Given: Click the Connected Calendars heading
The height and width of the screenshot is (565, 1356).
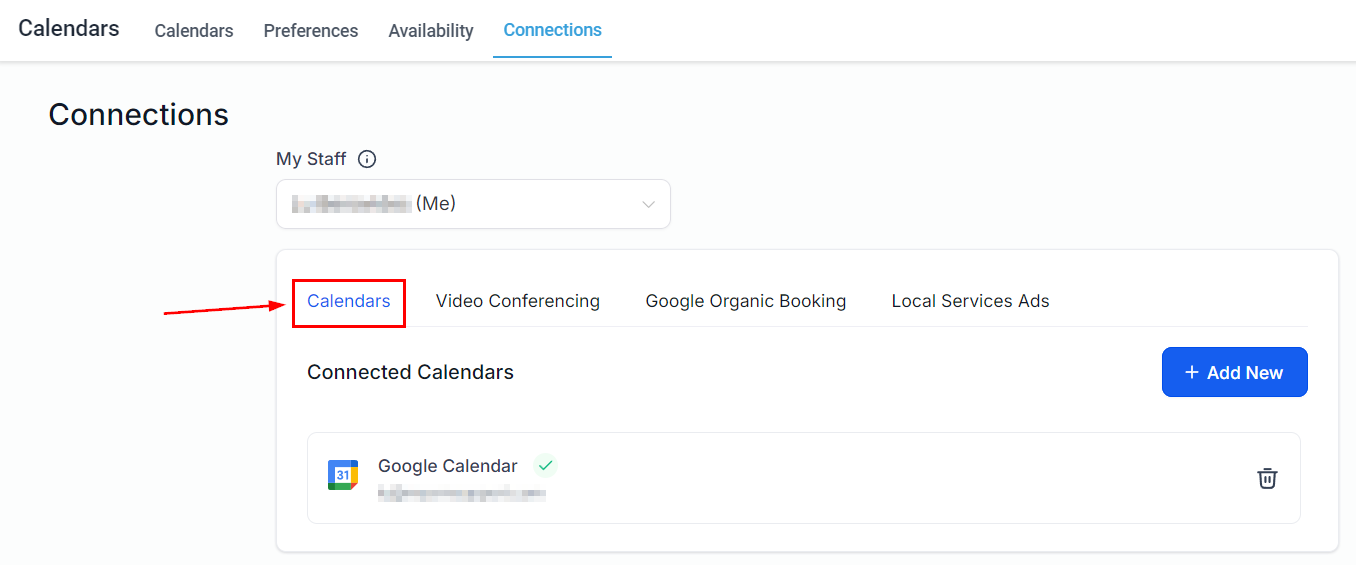Looking at the screenshot, I should (410, 372).
